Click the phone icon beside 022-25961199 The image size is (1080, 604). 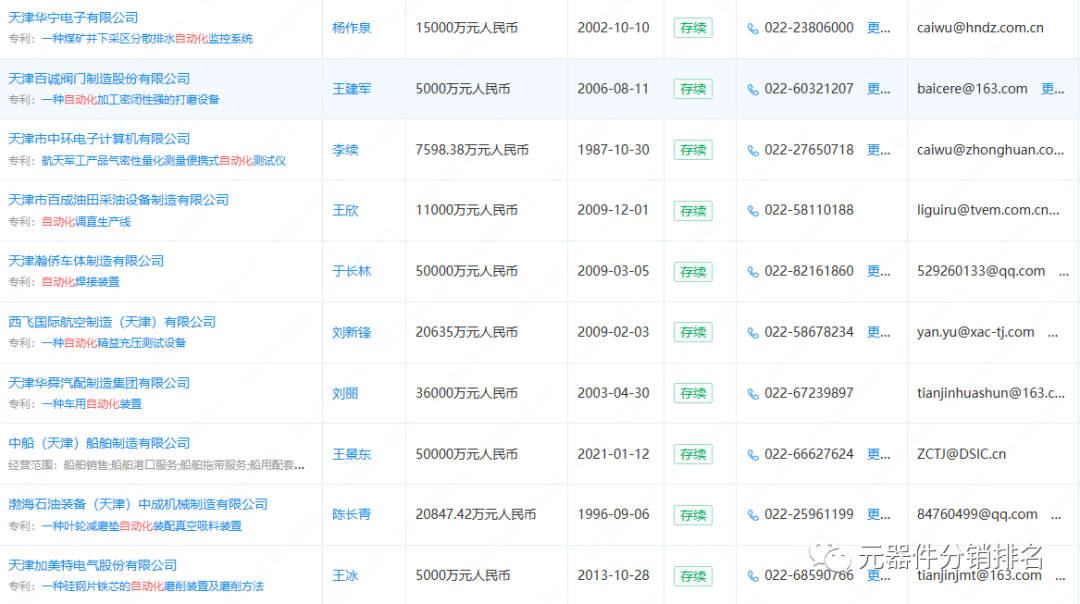pos(753,516)
